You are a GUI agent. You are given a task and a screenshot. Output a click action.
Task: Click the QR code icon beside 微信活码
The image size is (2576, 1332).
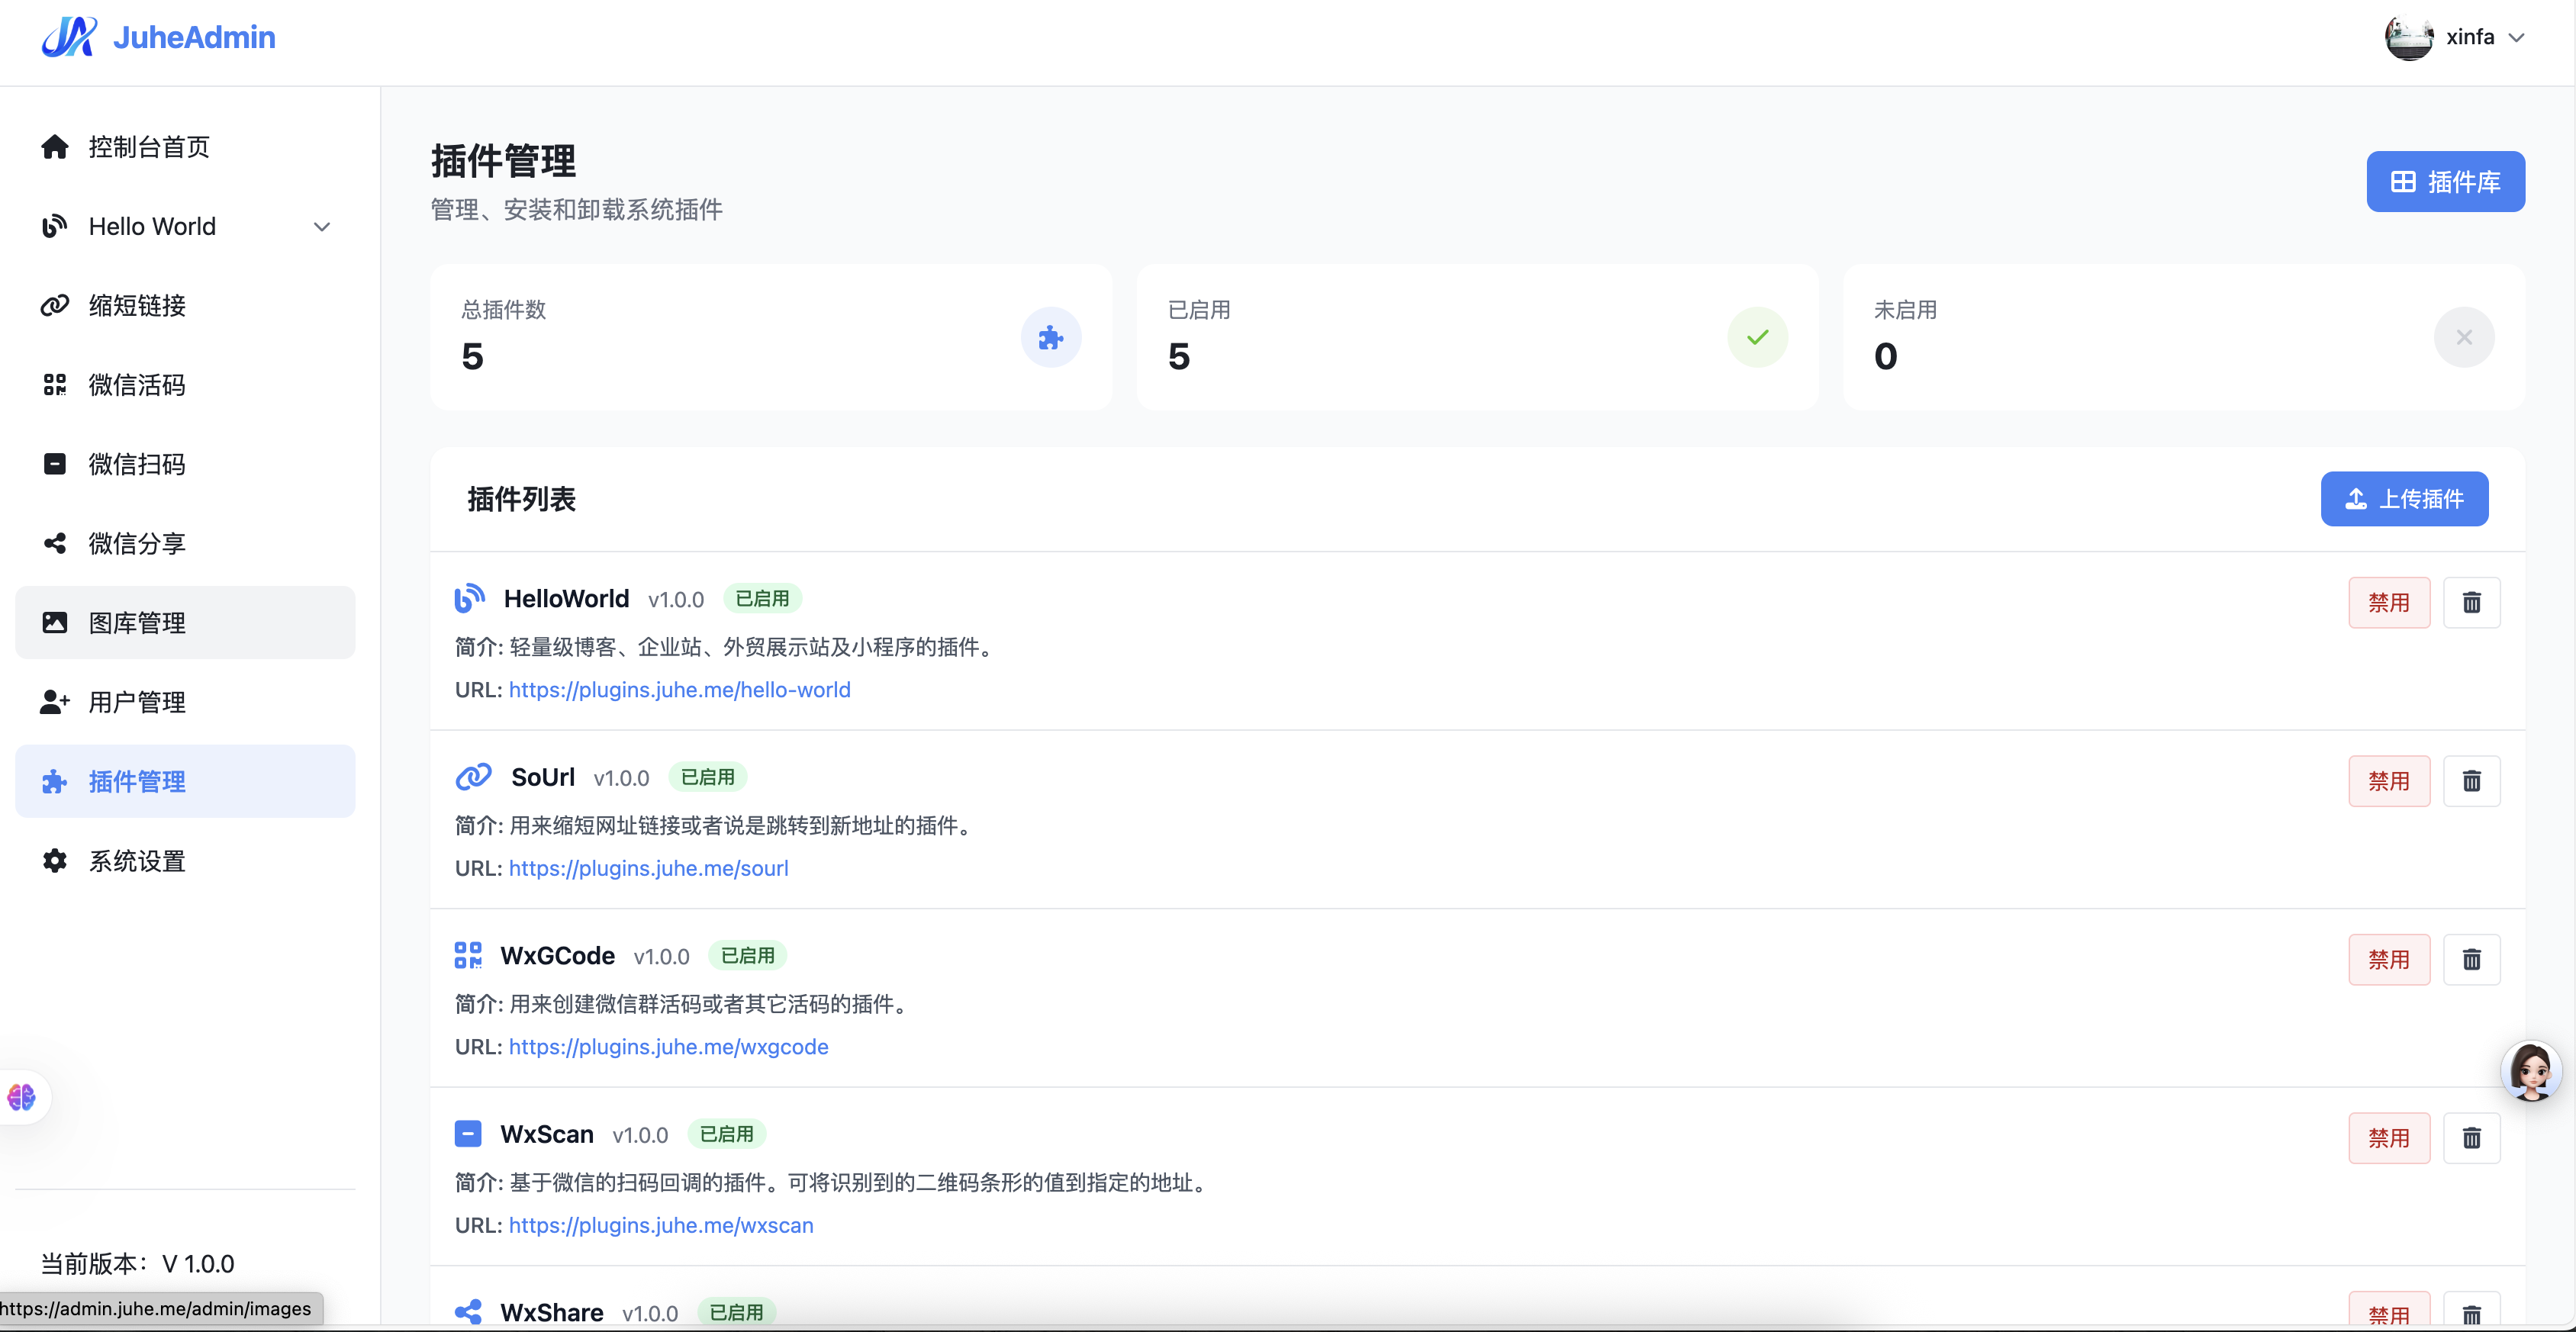[x=55, y=385]
